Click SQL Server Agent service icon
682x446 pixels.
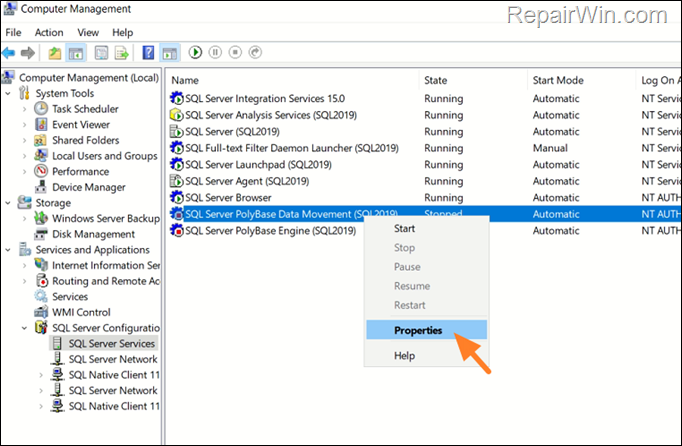176,181
